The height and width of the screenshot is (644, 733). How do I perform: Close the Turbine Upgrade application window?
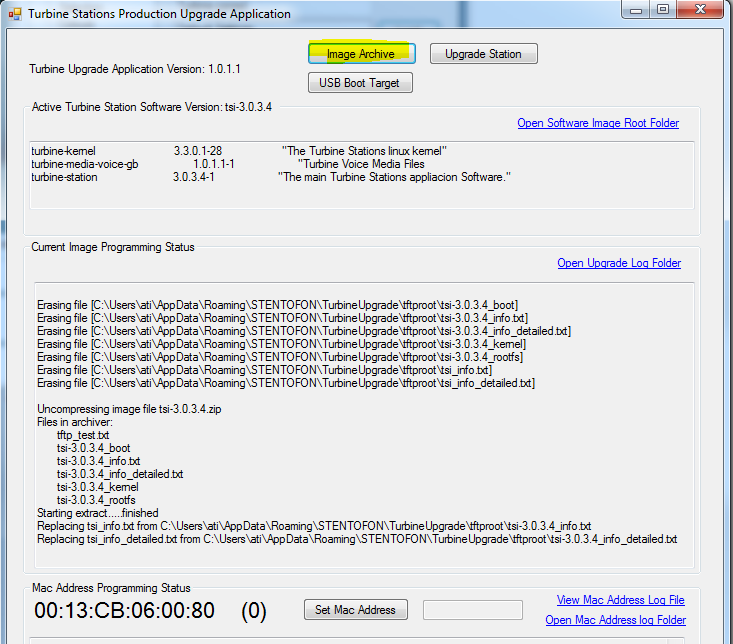coord(701,11)
